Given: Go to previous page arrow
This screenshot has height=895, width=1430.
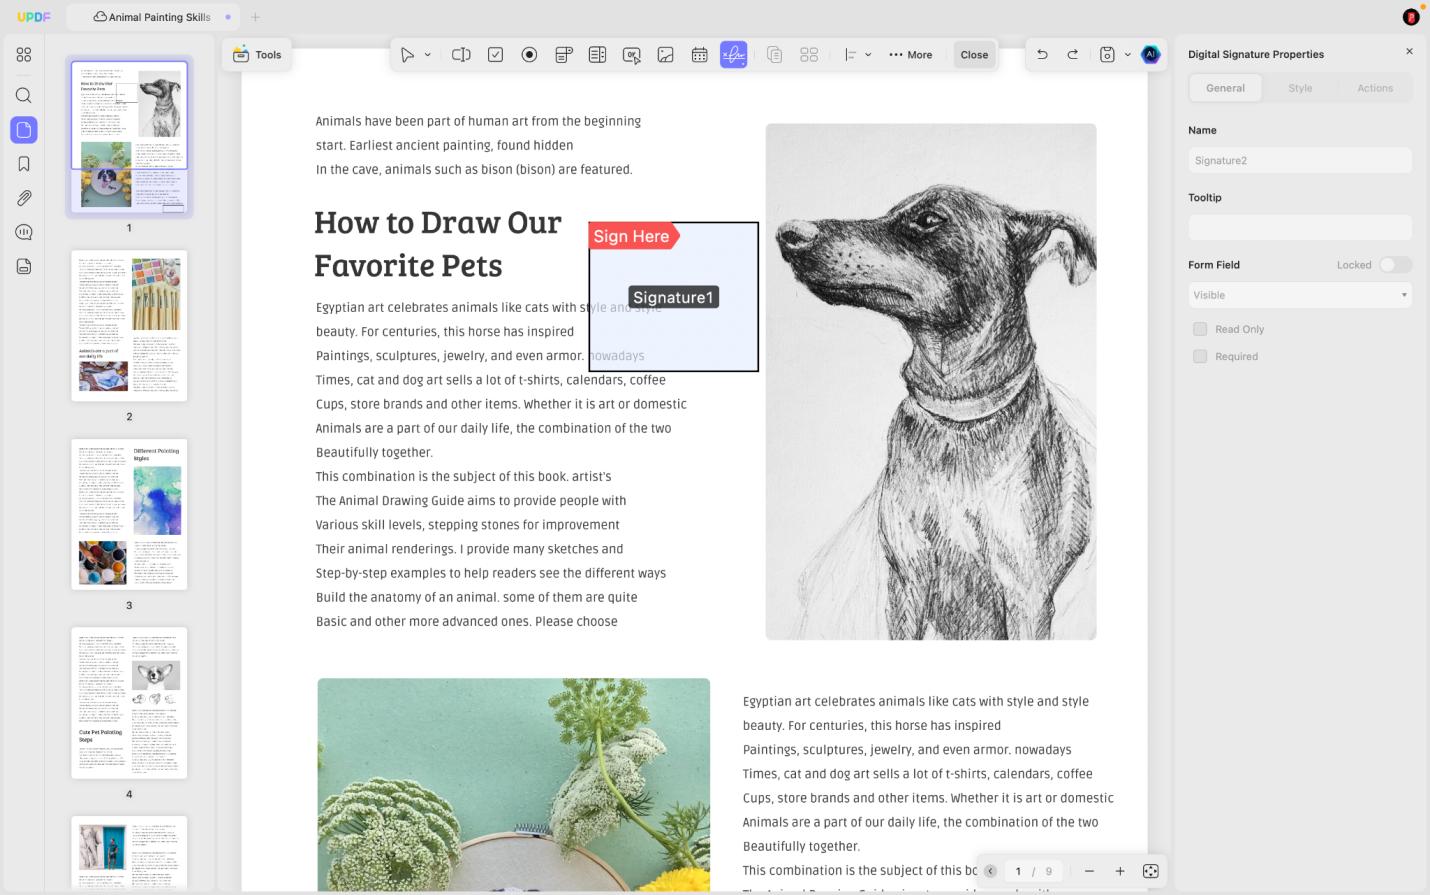Looking at the screenshot, I should 990,871.
